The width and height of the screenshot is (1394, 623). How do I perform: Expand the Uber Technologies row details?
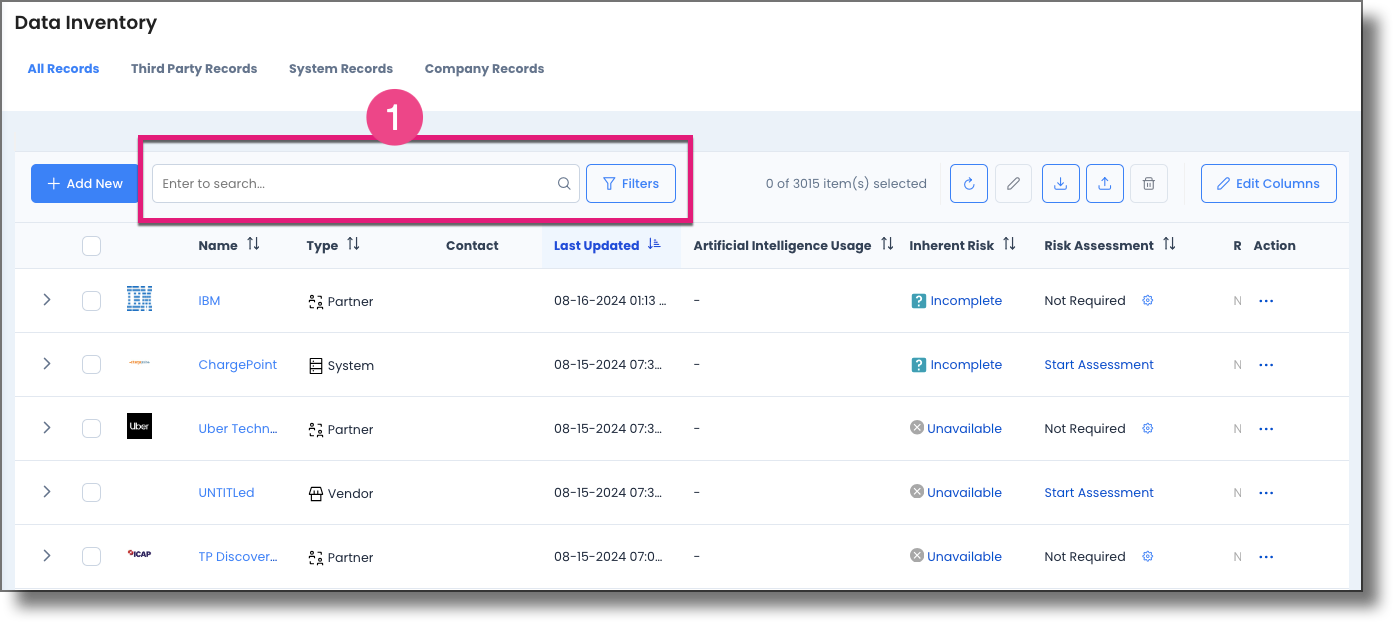coord(47,428)
